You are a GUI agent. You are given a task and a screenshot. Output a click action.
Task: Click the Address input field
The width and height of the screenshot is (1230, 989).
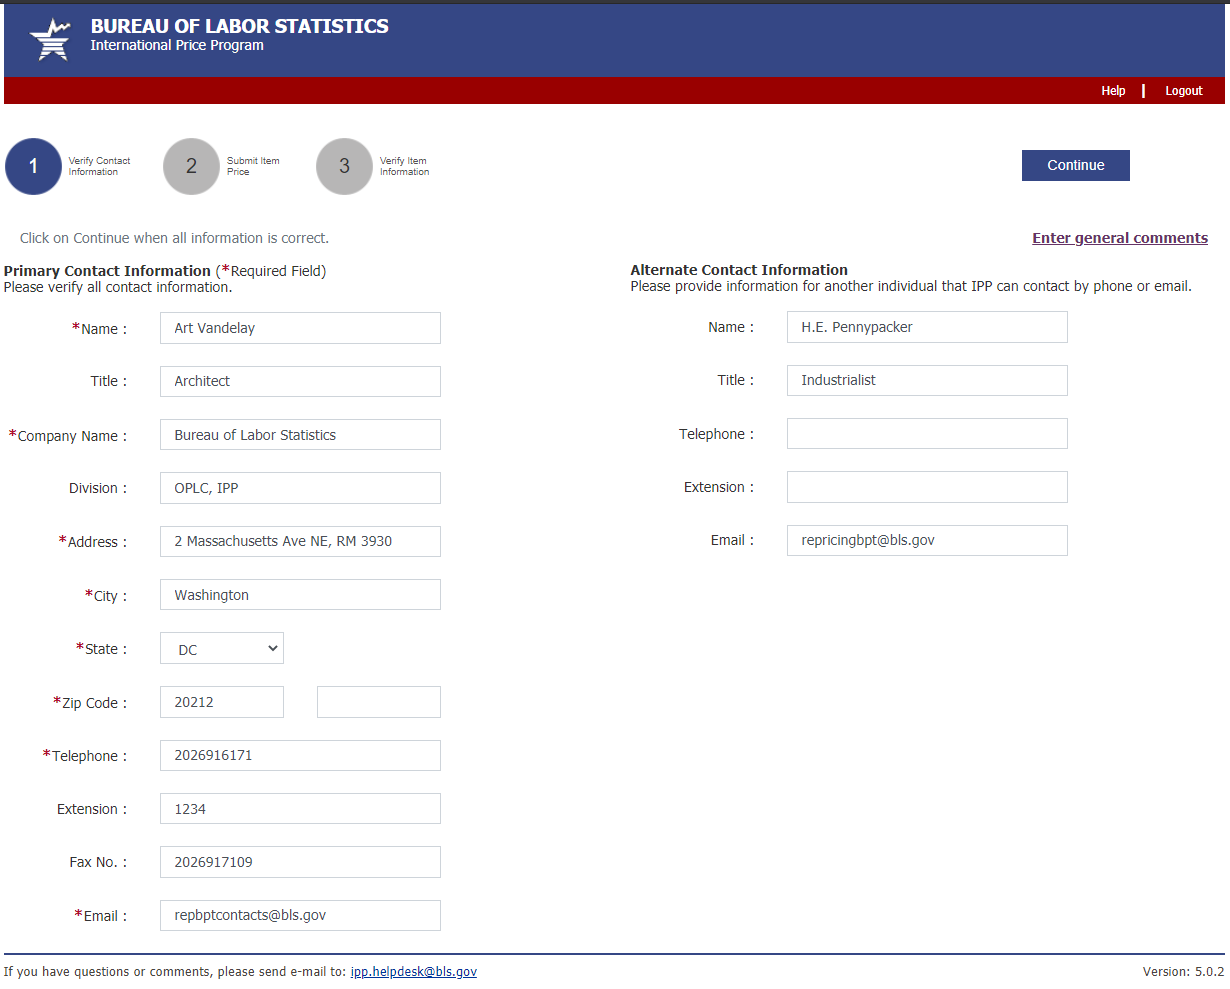click(x=300, y=541)
